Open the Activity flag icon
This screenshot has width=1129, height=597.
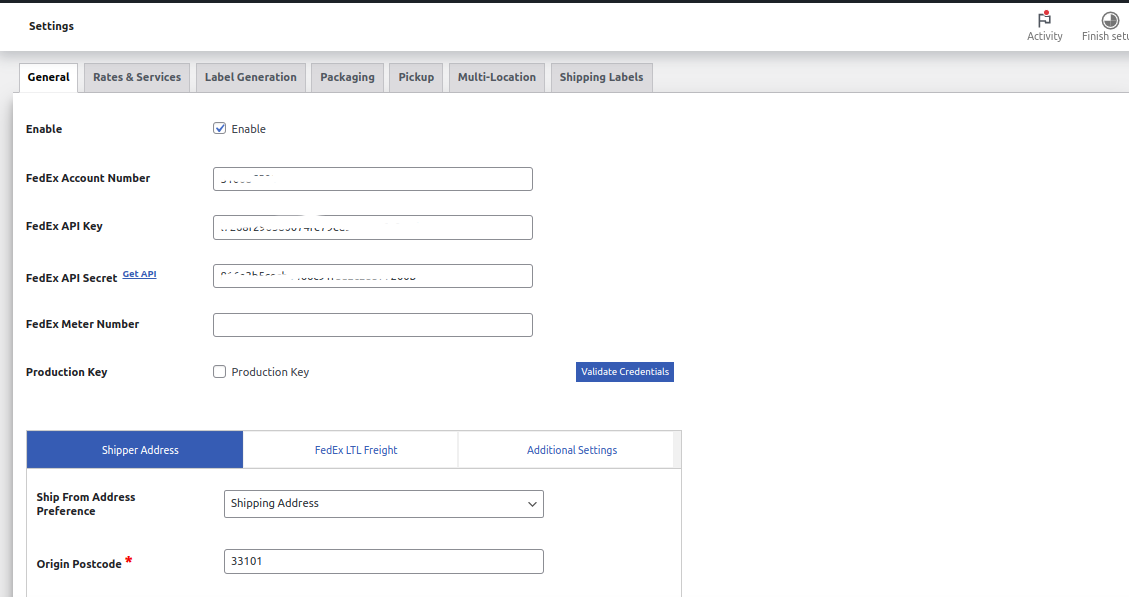1044,21
